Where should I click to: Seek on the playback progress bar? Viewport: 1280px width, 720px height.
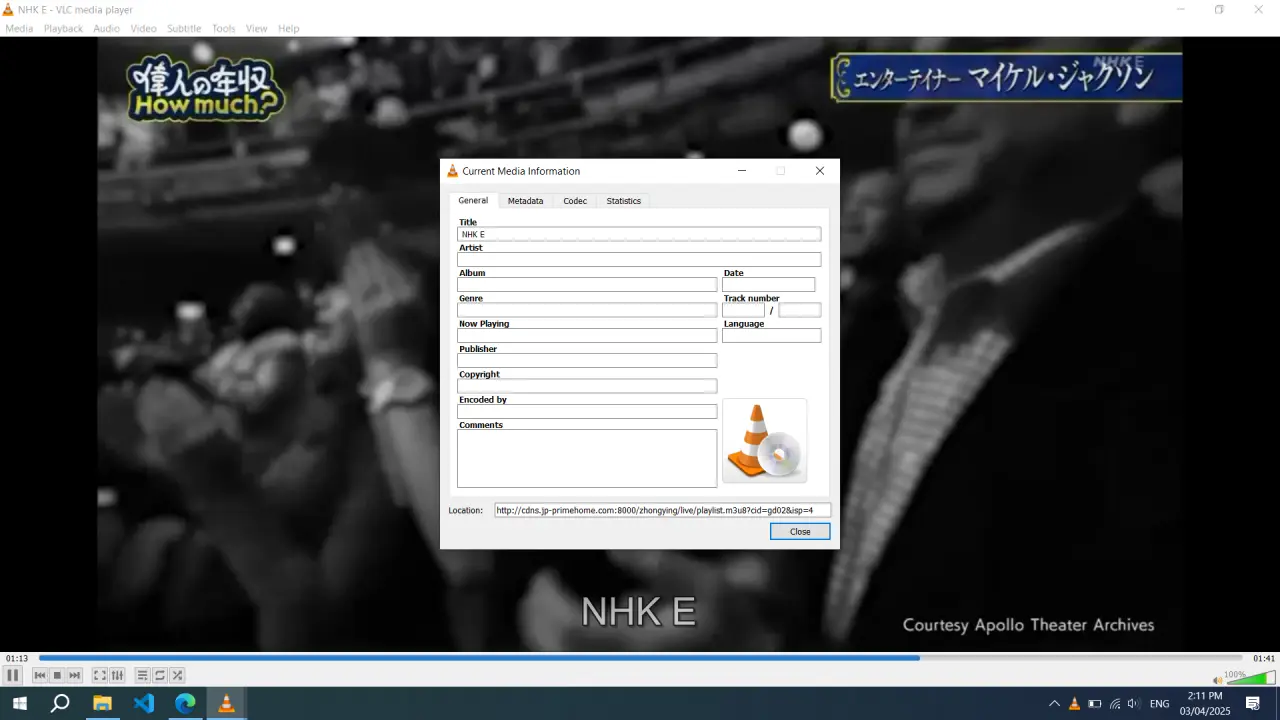pyautogui.click(x=640, y=658)
